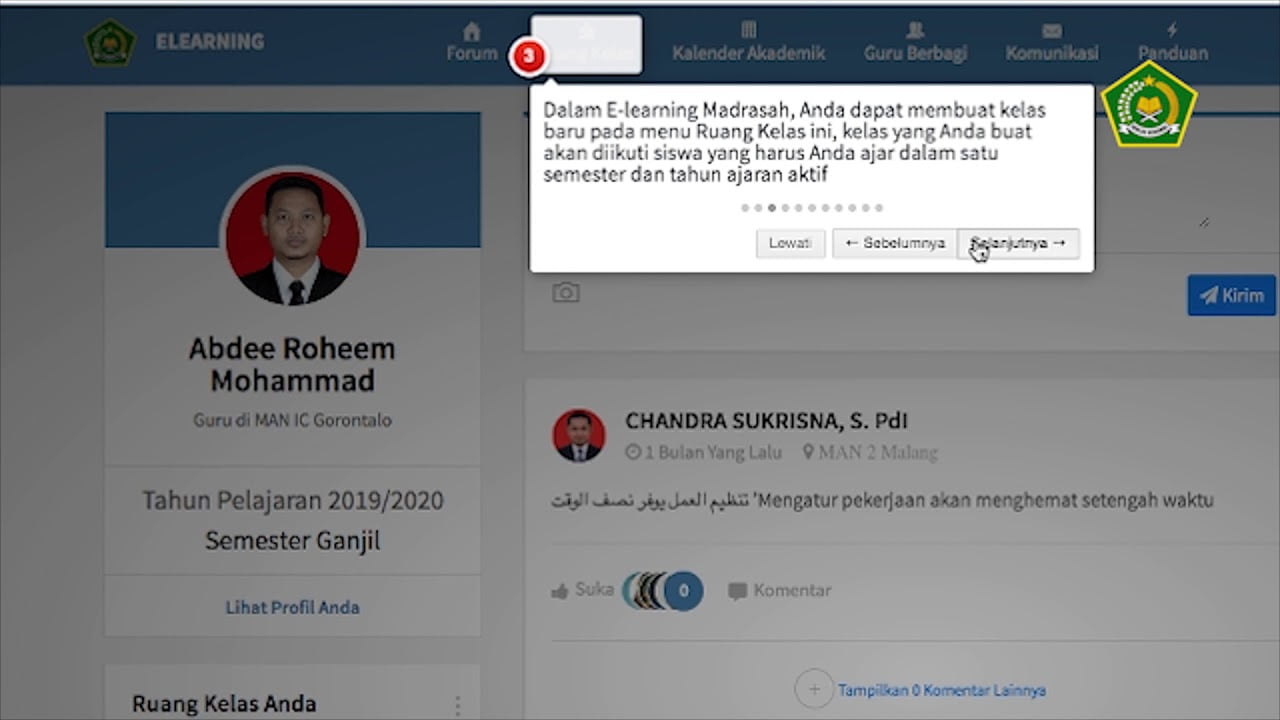
Task: Click Tampilkan 0 Komentar Lainnya link
Action: coord(941,690)
